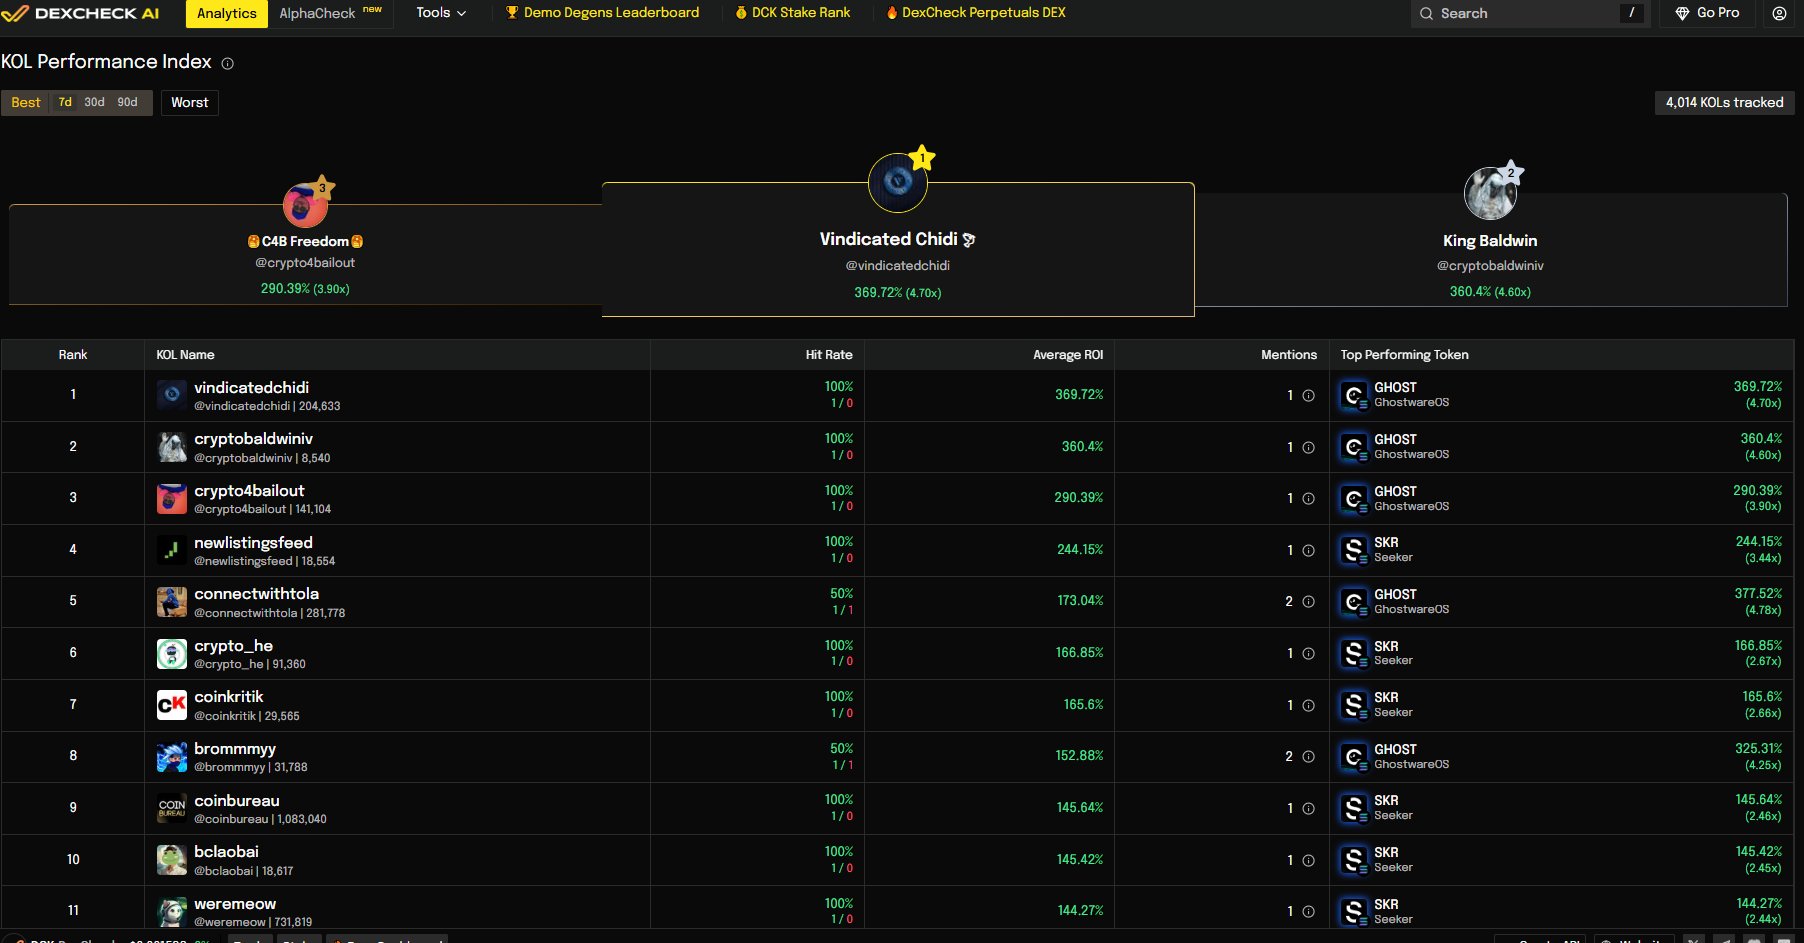This screenshot has width=1804, height=943.
Task: Click info icon beside KOL Performance Index
Action: 228,63
